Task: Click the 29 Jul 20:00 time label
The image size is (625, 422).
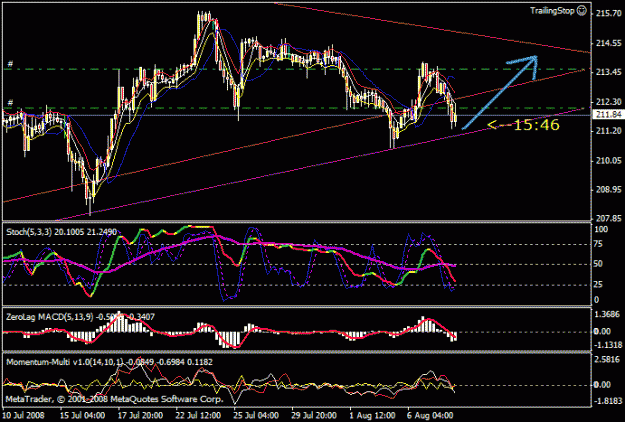Action: 314,416
